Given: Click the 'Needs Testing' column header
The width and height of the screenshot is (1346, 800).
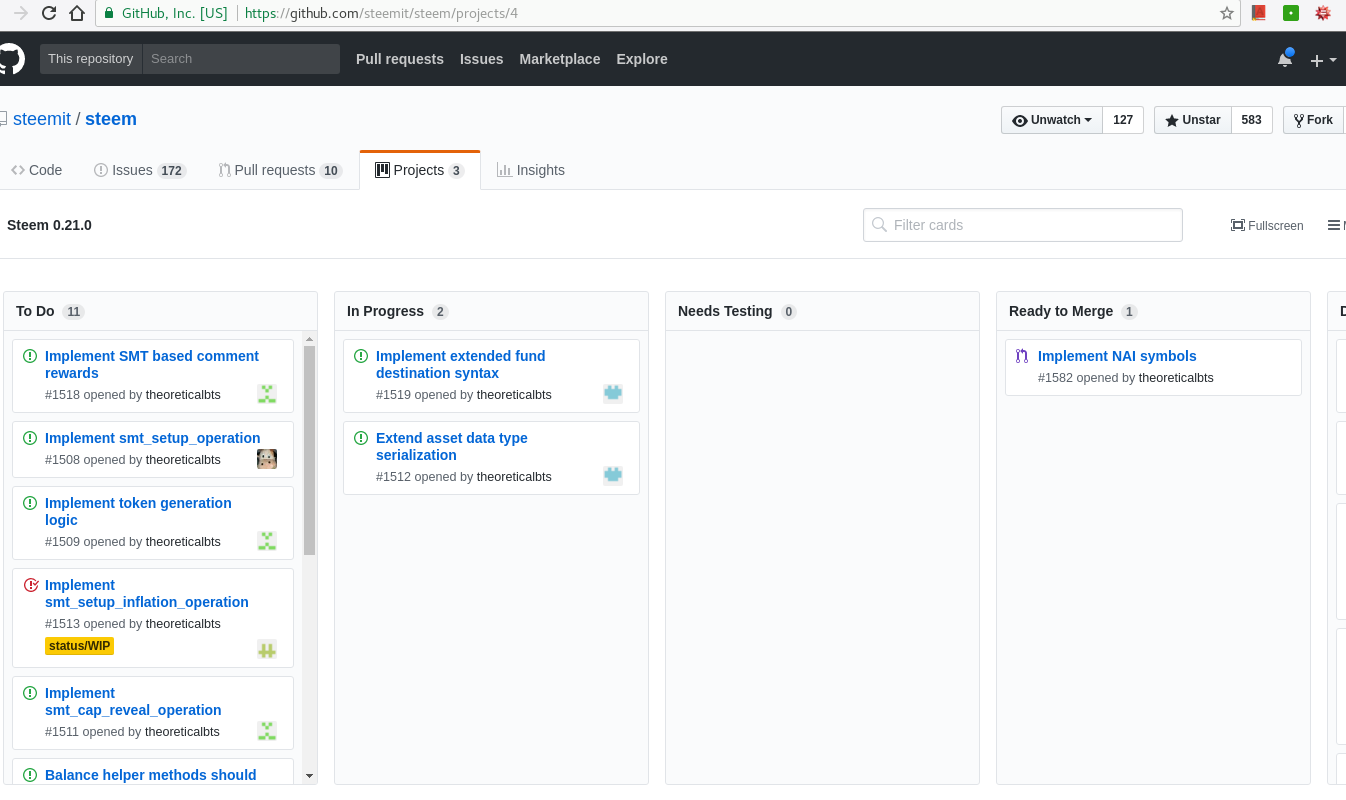Looking at the screenshot, I should click(725, 311).
